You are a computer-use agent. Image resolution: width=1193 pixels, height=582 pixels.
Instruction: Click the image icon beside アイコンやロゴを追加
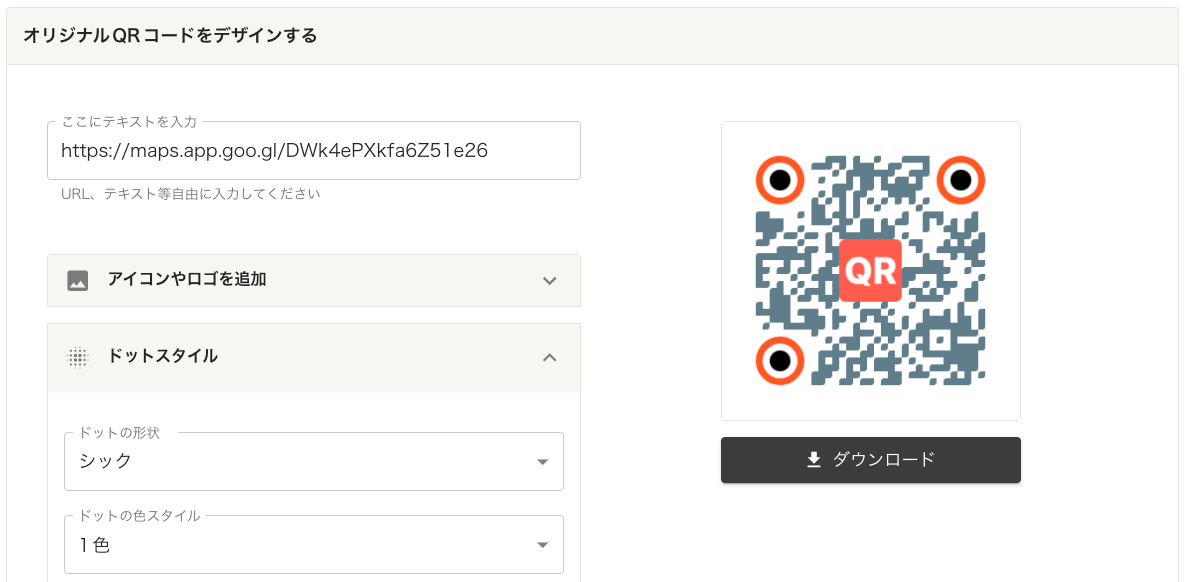click(78, 281)
